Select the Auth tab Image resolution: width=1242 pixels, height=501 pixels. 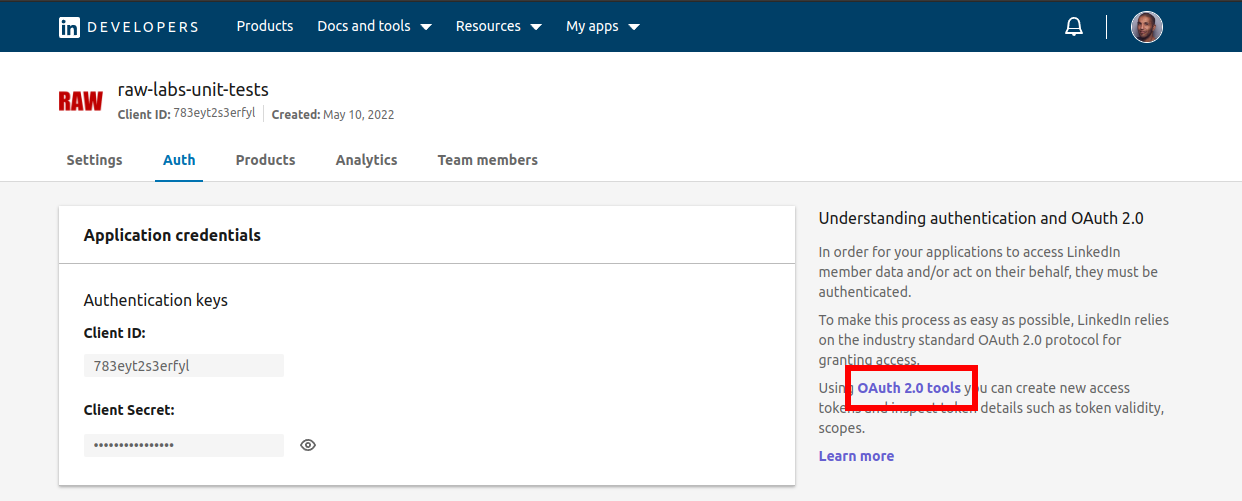pyautogui.click(x=179, y=160)
